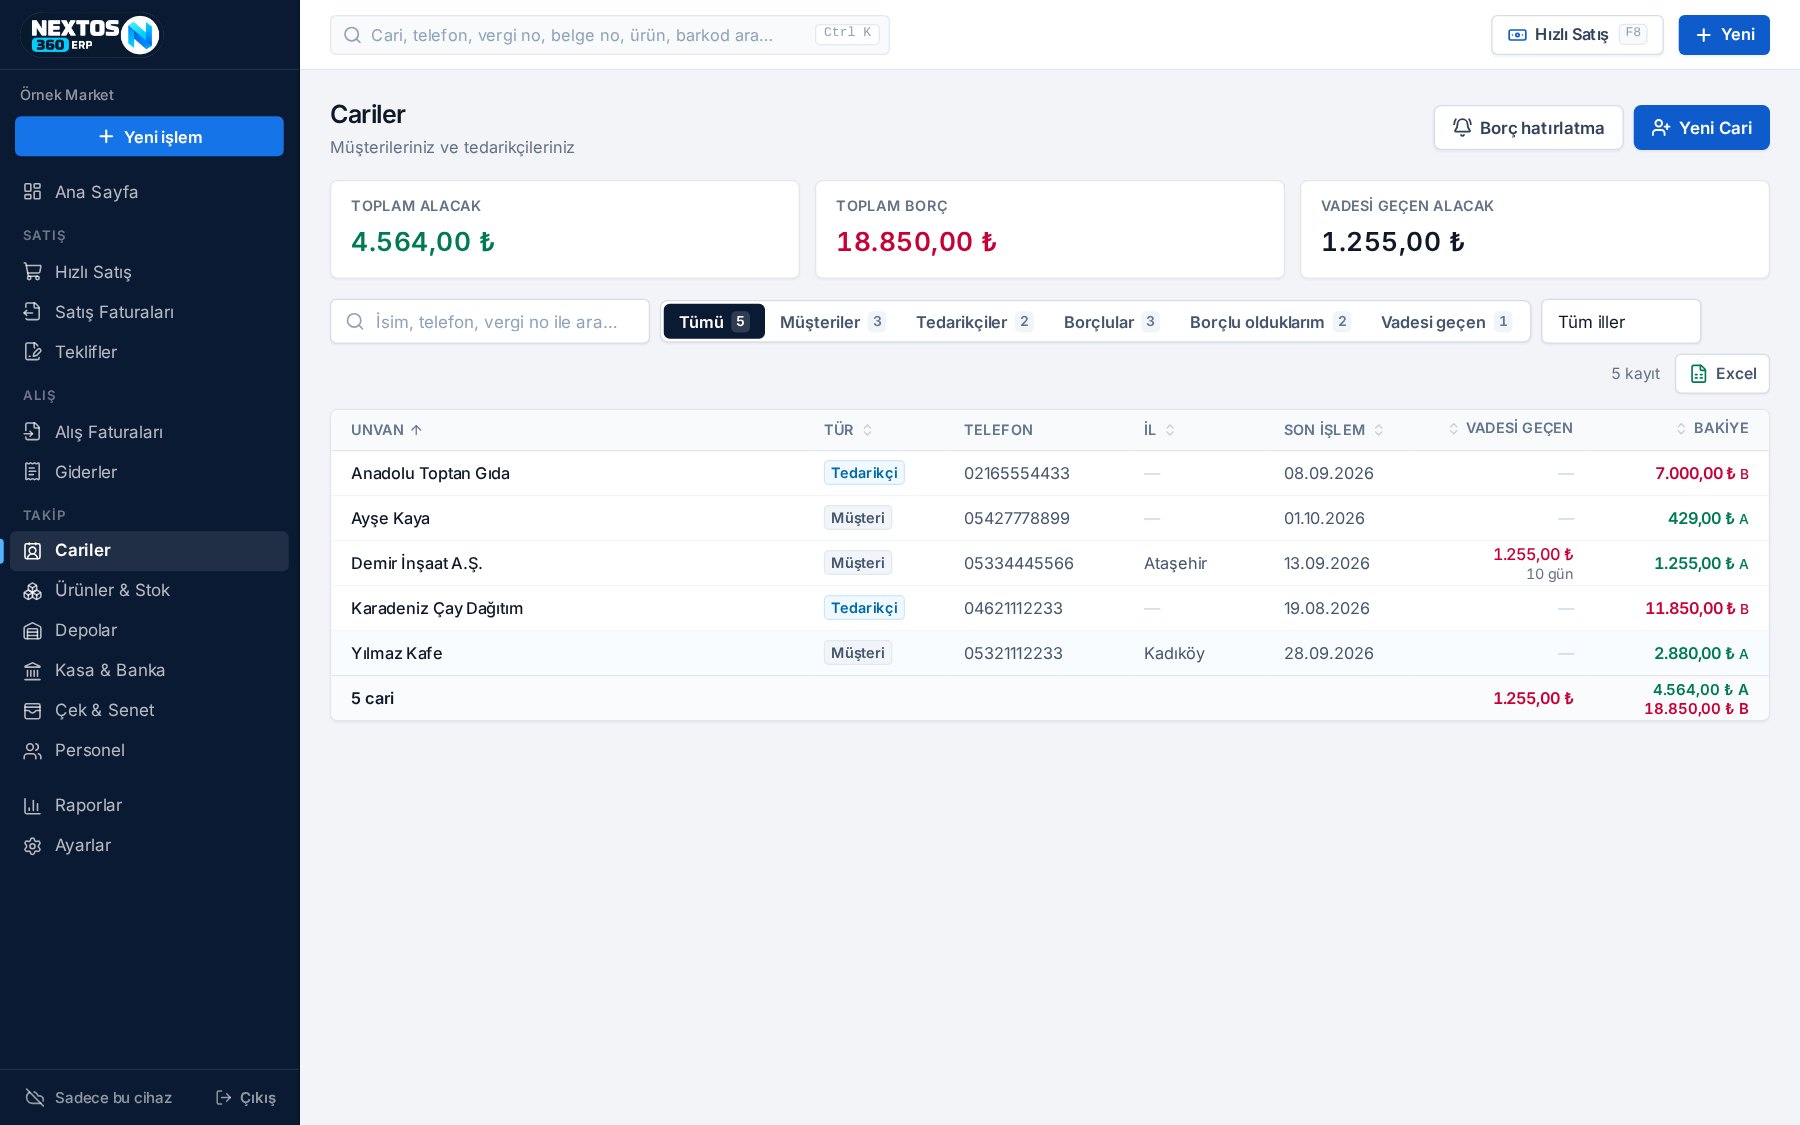Click the Yeni işlem sidebar button

tap(149, 137)
